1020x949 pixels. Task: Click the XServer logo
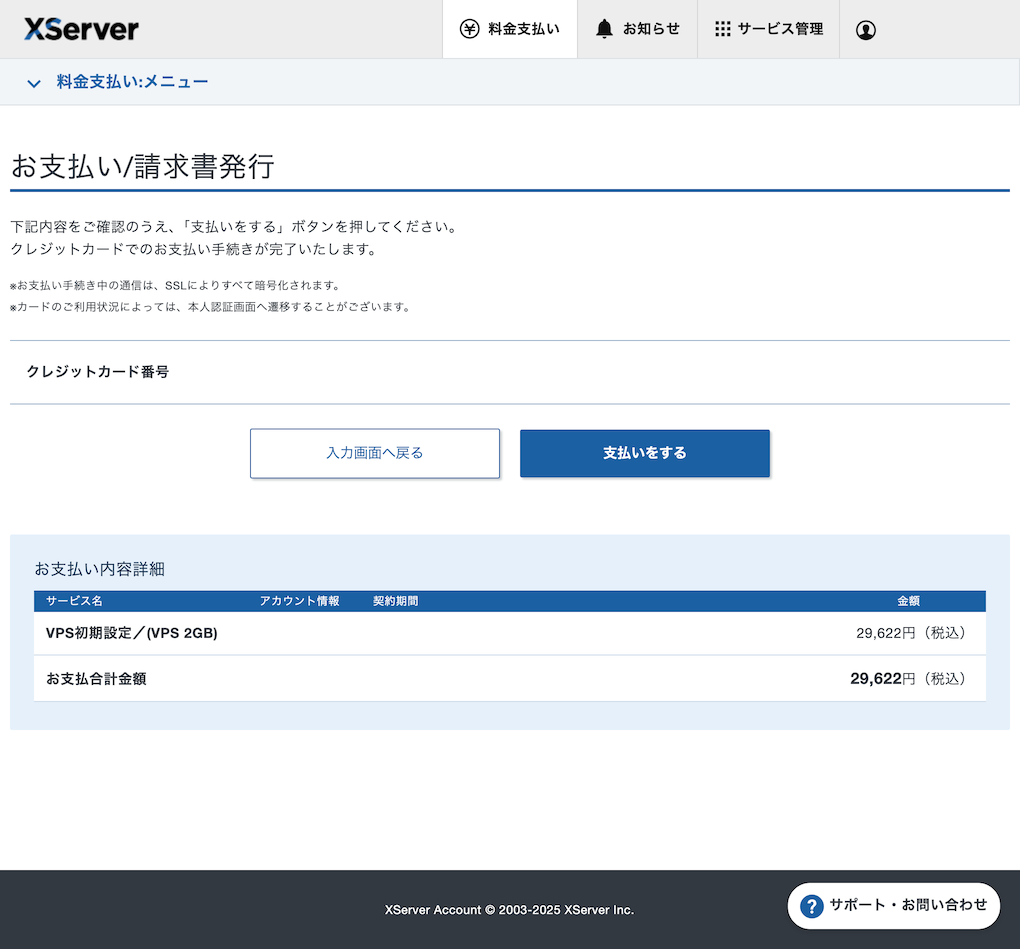tap(81, 29)
